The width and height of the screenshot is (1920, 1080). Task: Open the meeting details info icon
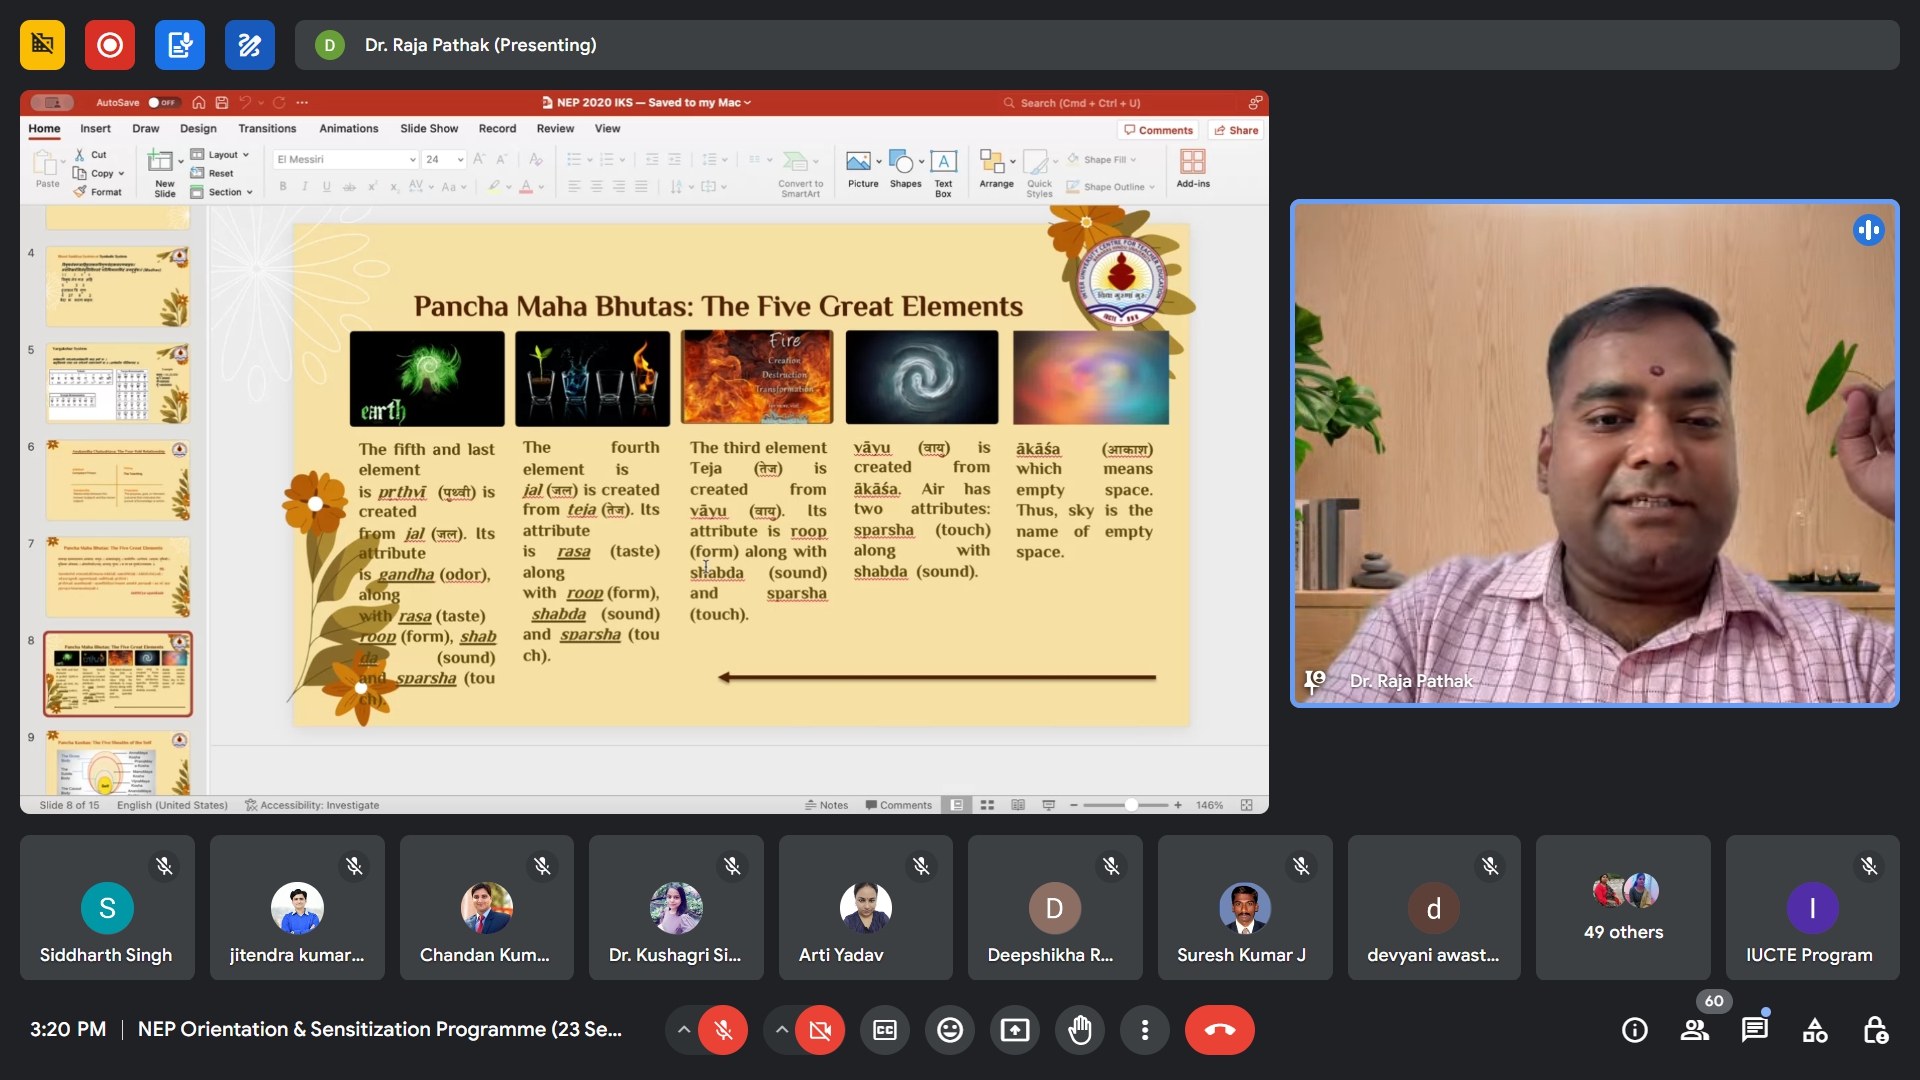pyautogui.click(x=1634, y=1030)
